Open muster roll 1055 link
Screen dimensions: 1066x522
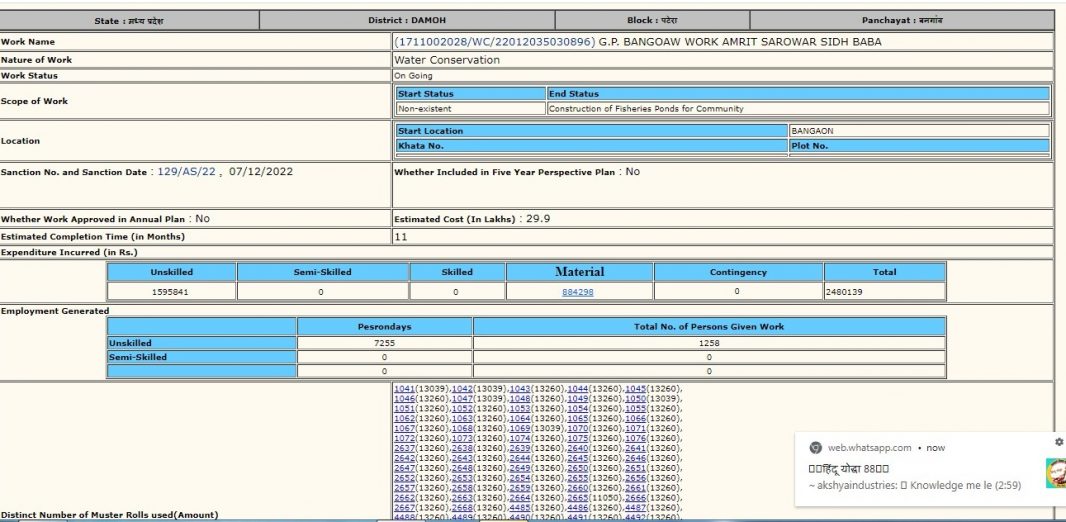635,408
